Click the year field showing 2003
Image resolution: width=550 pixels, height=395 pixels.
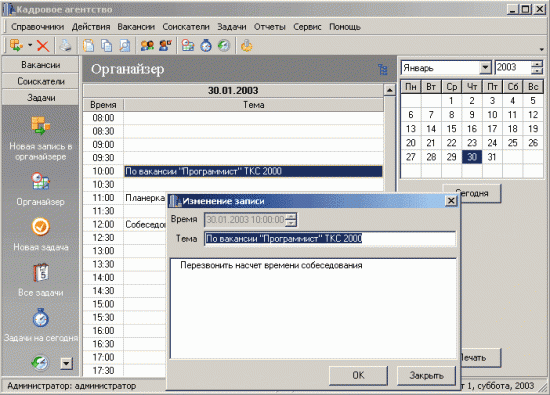512,67
